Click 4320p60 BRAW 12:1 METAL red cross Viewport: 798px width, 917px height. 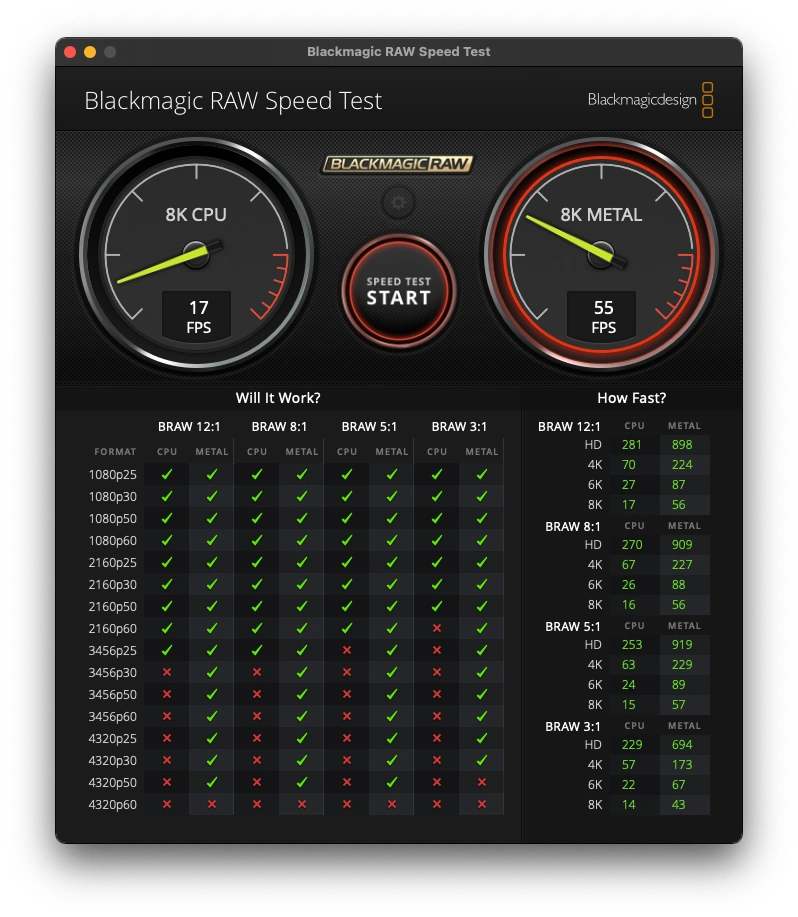212,804
